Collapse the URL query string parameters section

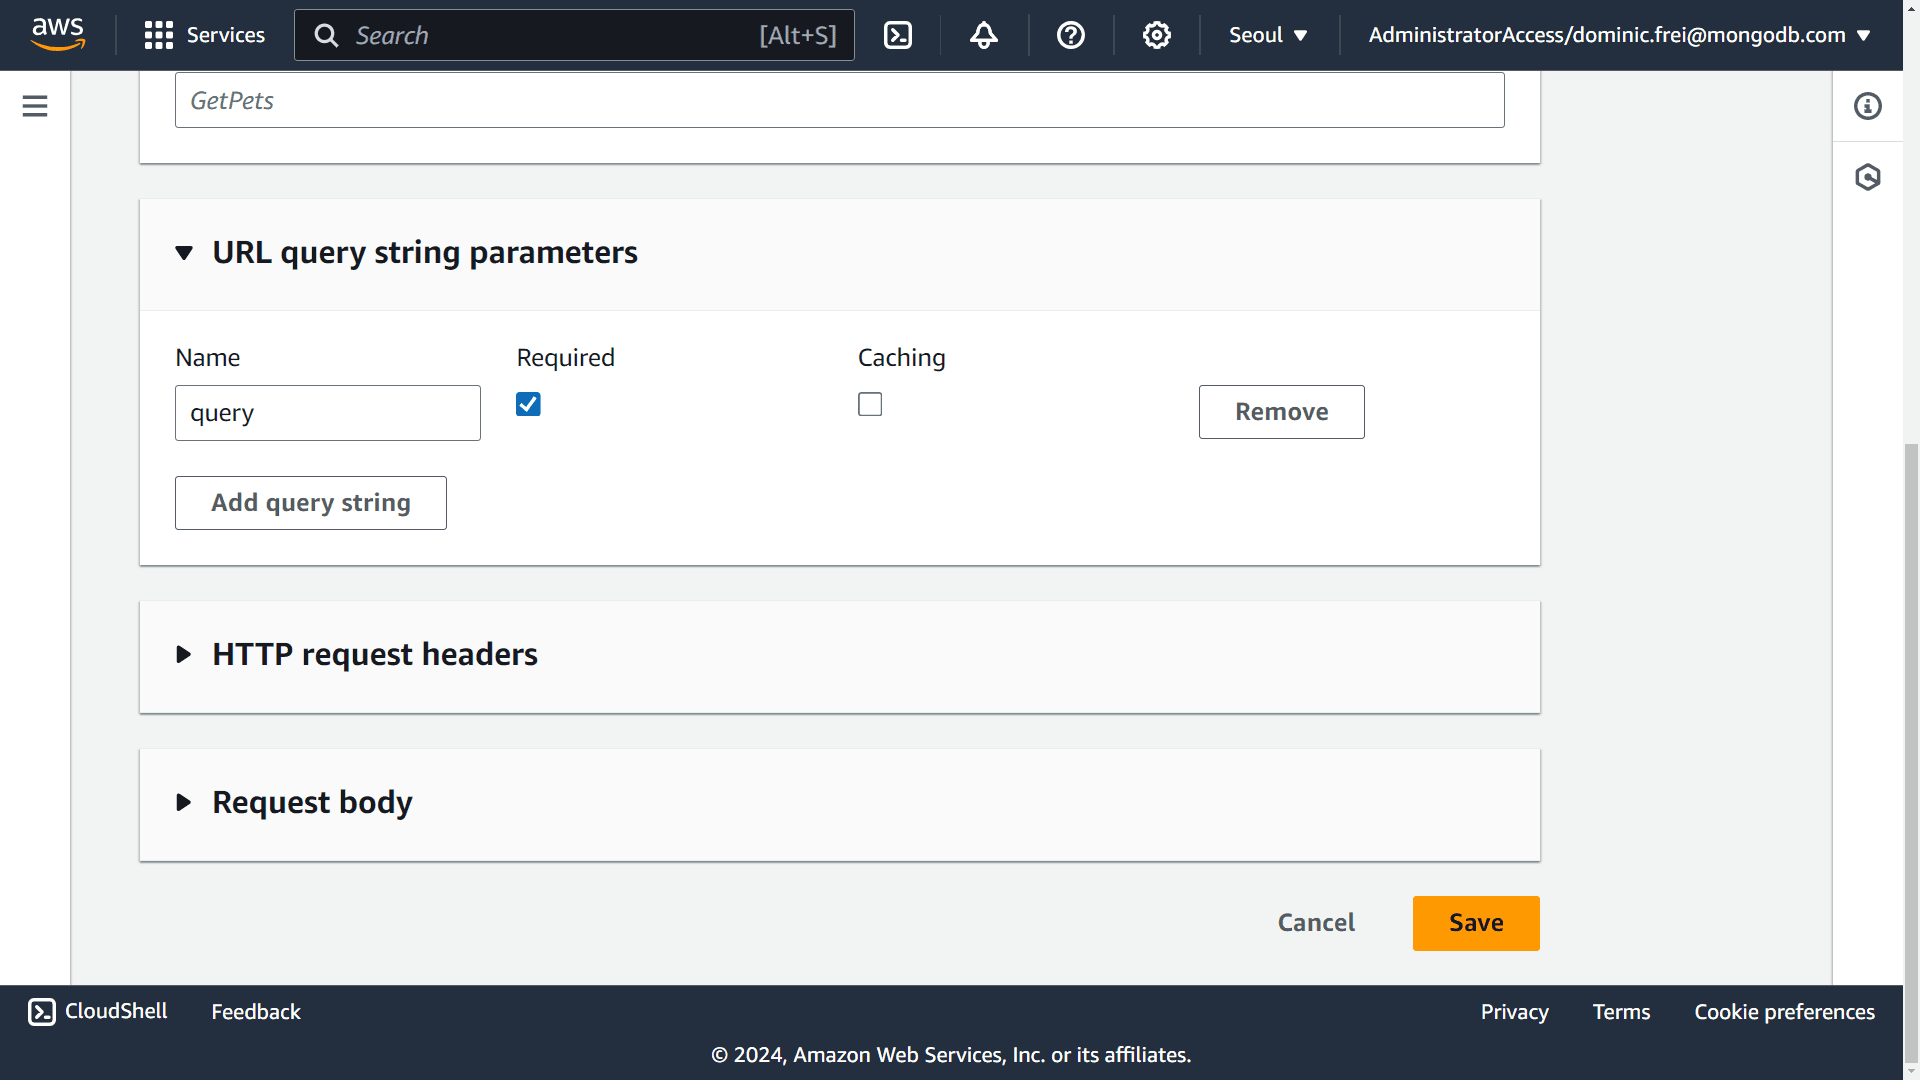click(185, 253)
